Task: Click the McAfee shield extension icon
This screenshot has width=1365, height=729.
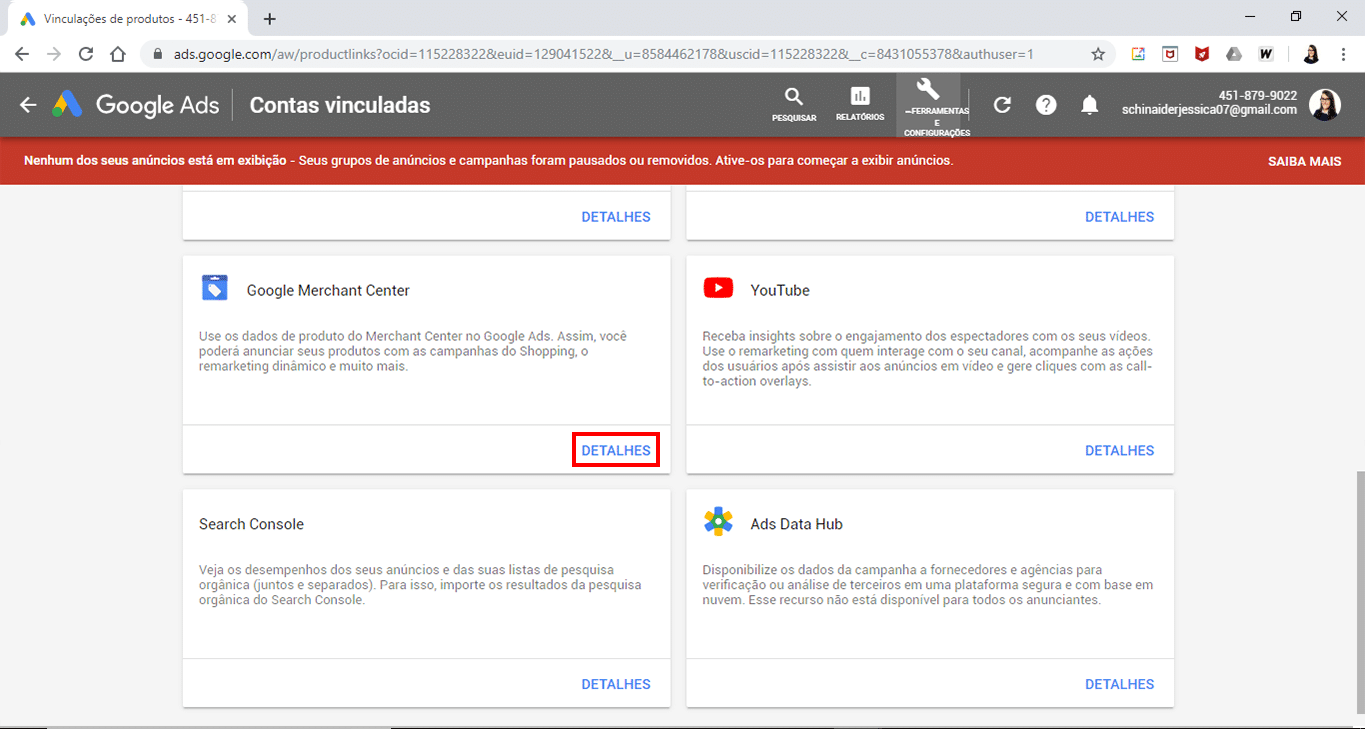Action: coord(1202,54)
